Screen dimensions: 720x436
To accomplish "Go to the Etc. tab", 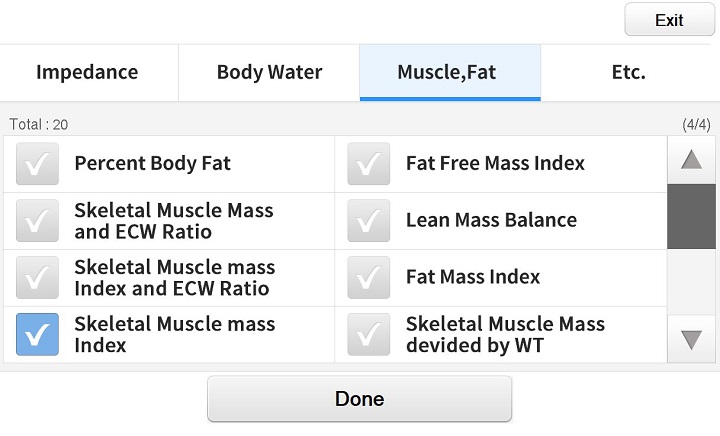I will [x=628, y=72].
